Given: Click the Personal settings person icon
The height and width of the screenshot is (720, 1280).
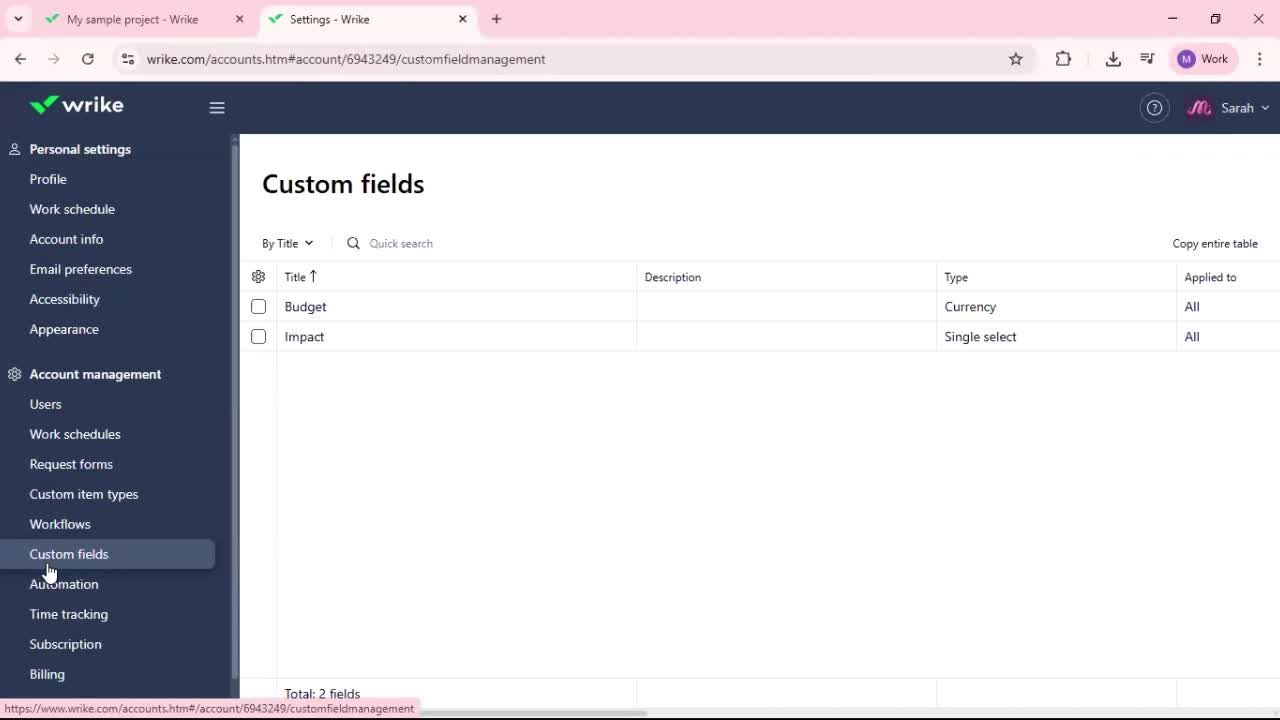Looking at the screenshot, I should click(14, 149).
